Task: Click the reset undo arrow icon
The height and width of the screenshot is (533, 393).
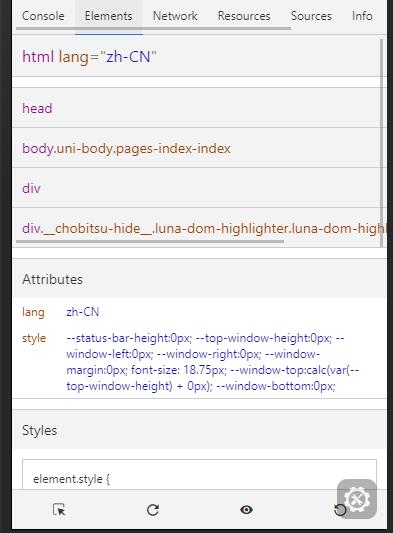Action: click(x=340, y=510)
